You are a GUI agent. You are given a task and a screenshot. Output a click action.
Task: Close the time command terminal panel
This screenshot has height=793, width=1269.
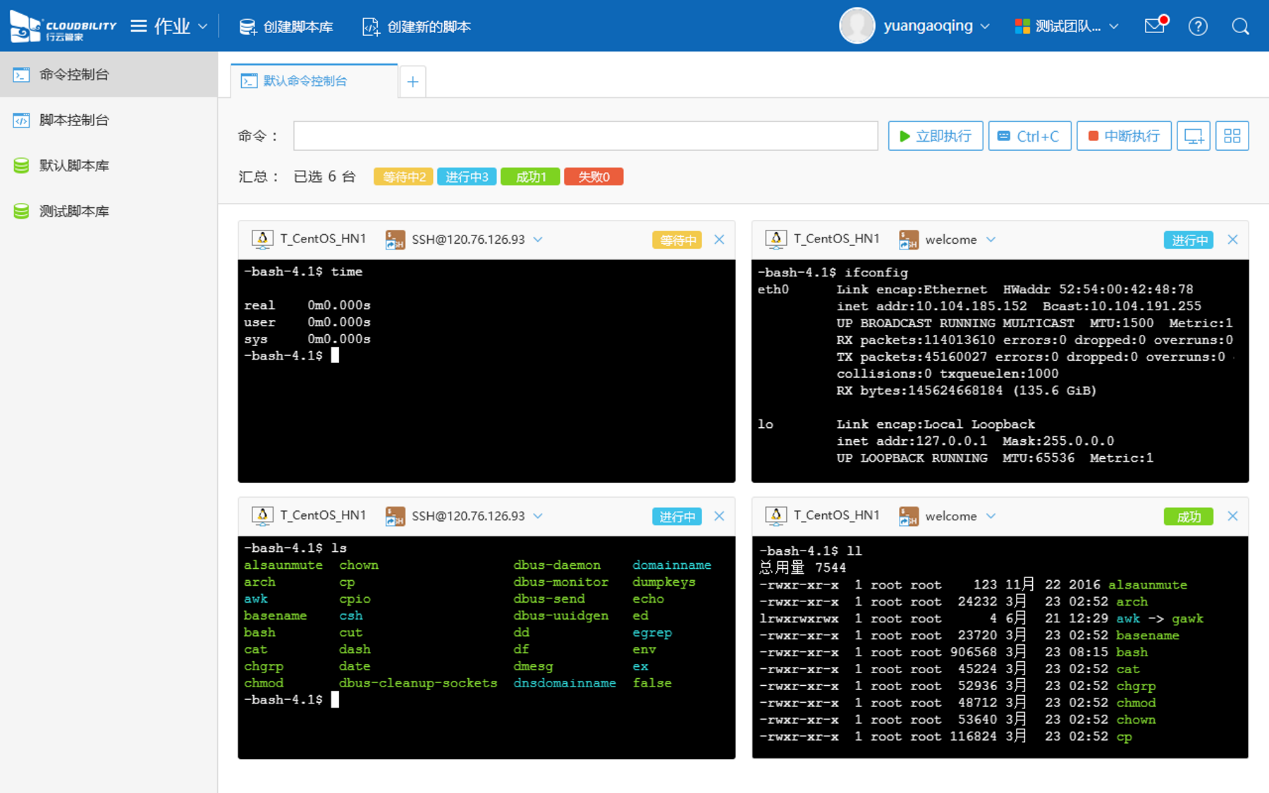(x=719, y=240)
